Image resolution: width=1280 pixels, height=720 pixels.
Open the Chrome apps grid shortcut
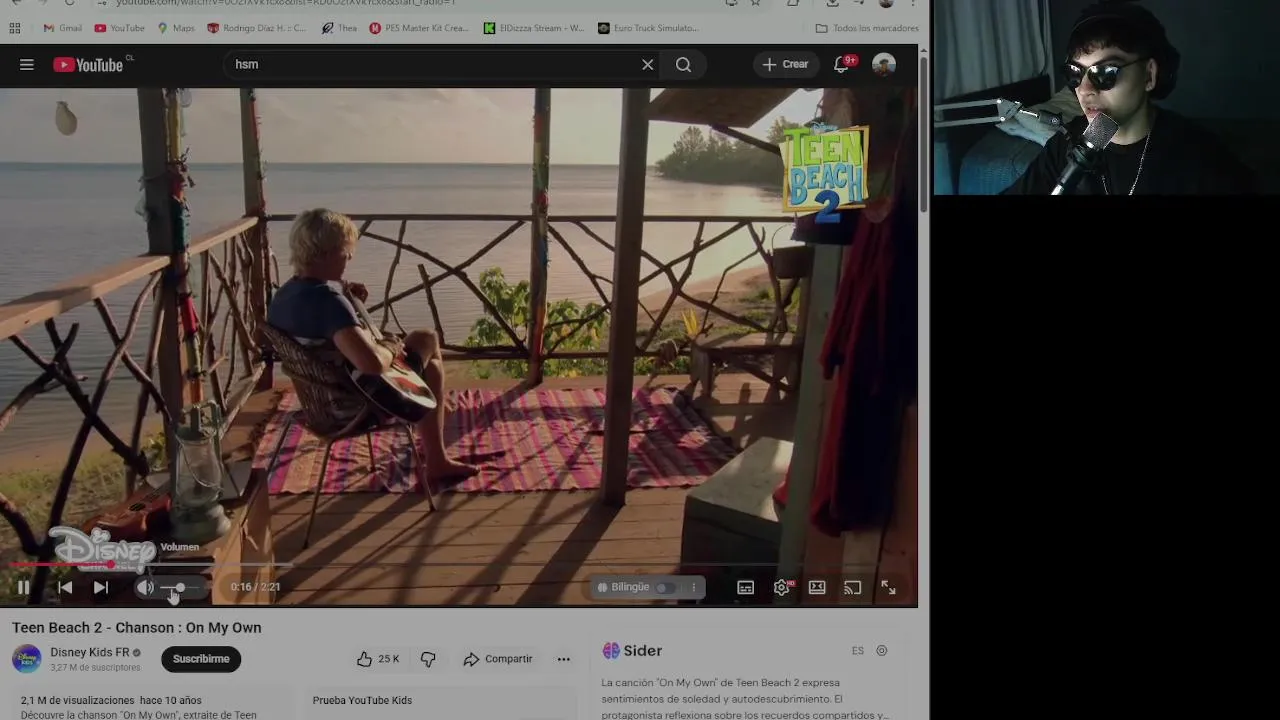14,28
